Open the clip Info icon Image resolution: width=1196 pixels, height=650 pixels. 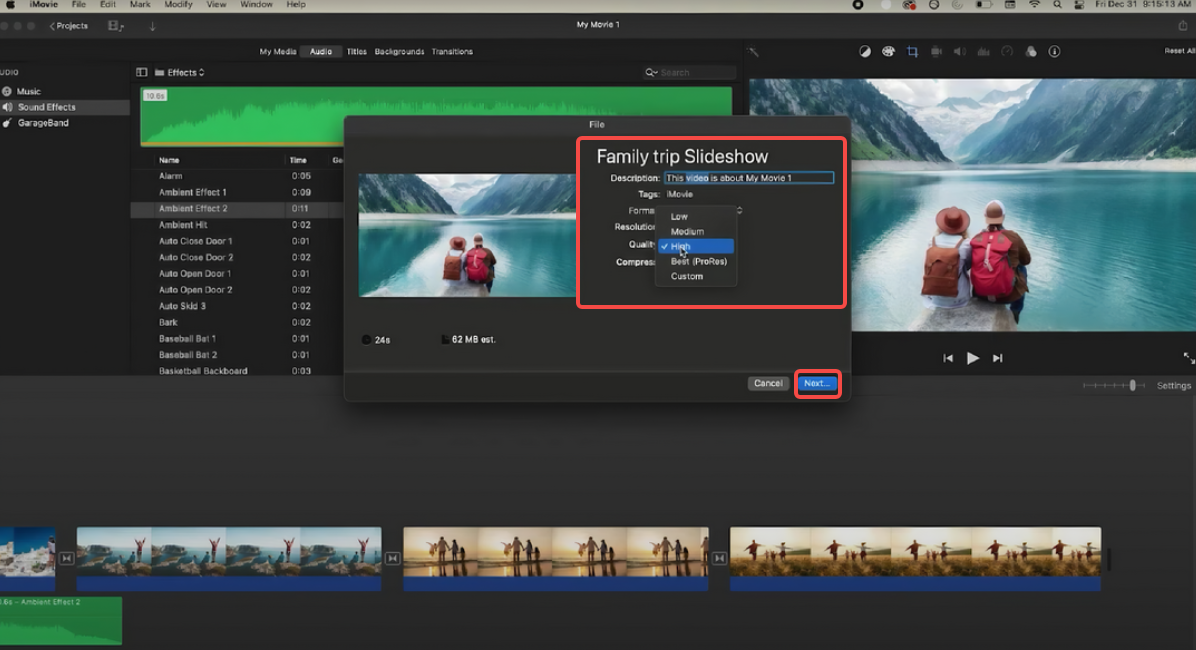click(x=1055, y=51)
